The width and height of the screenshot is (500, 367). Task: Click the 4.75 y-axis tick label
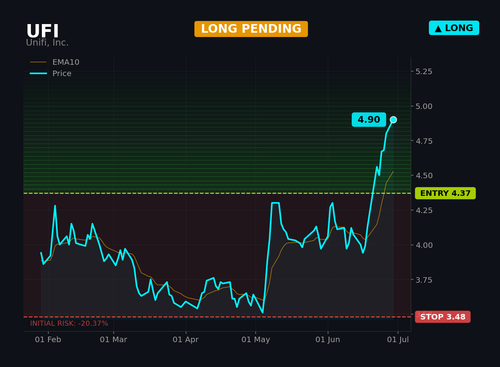(x=424, y=141)
